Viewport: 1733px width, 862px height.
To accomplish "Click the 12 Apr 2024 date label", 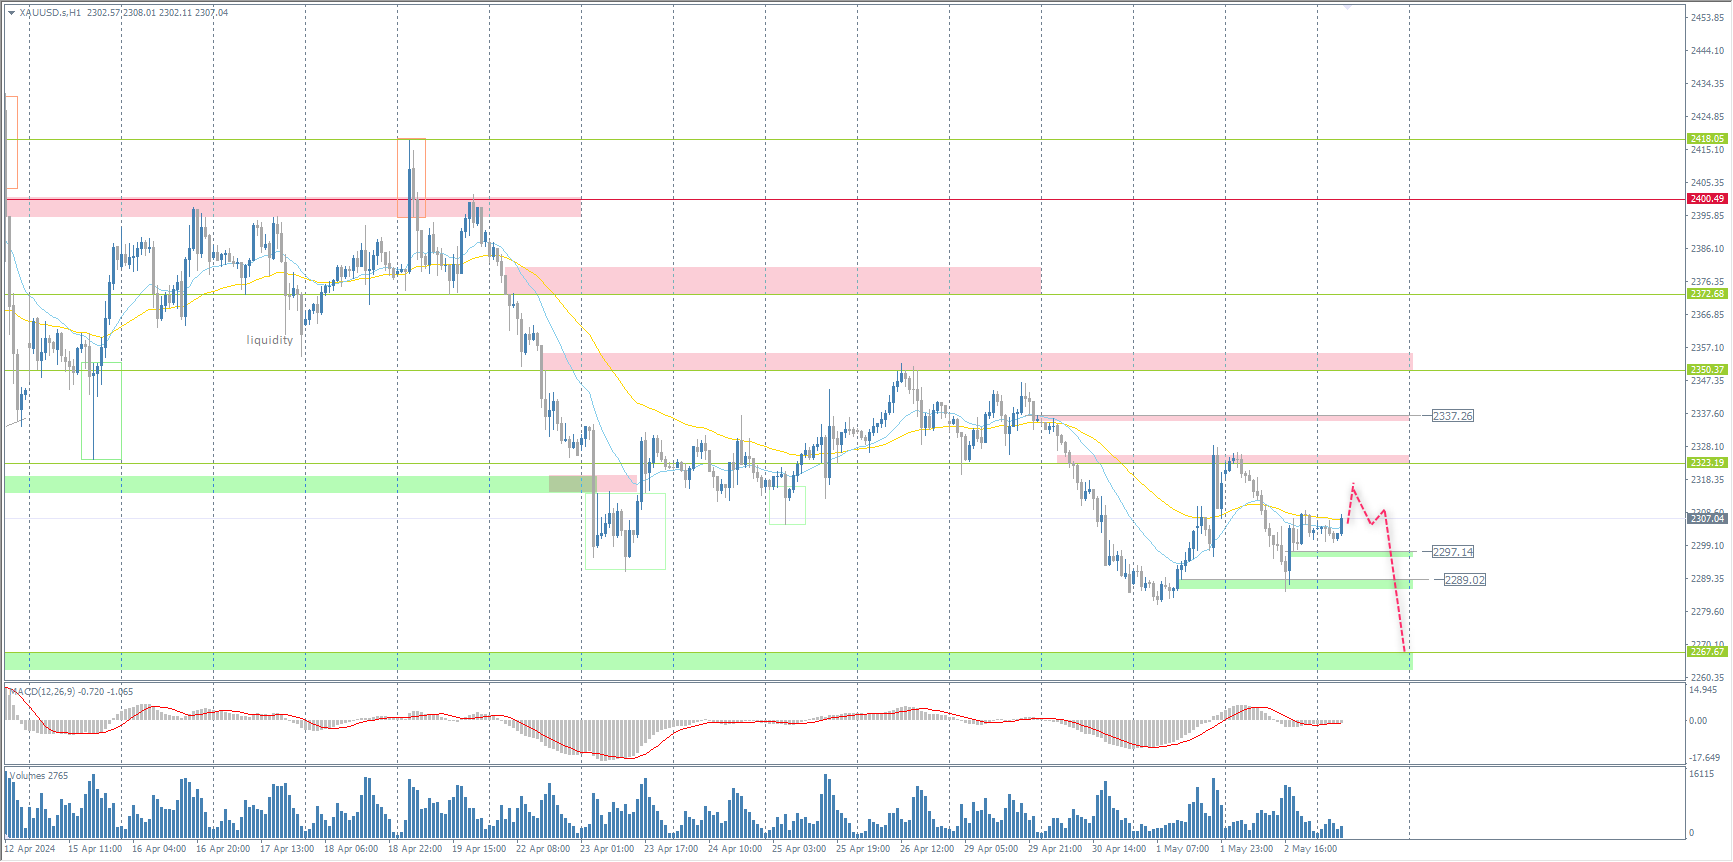I will coord(30,849).
